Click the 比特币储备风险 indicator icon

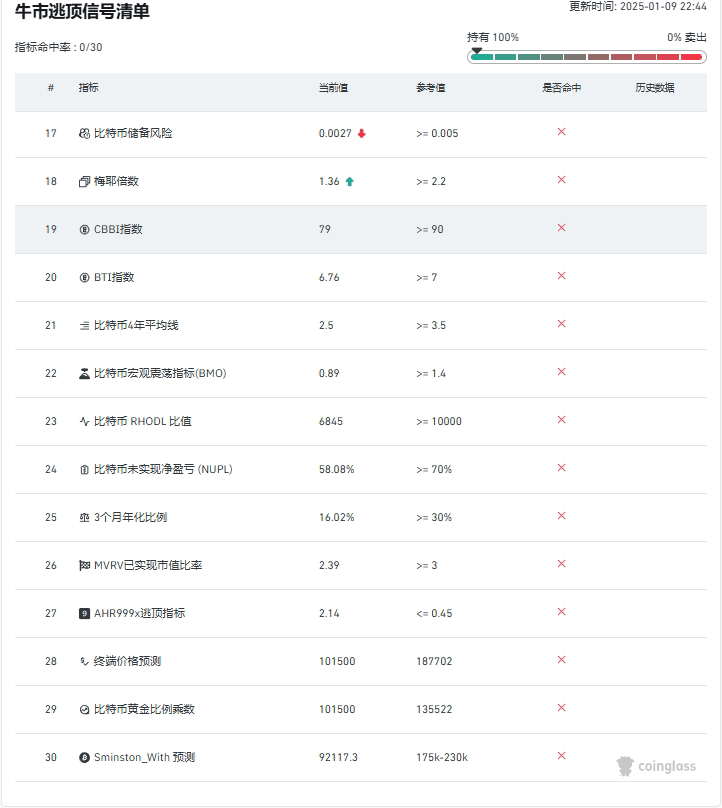tap(84, 133)
